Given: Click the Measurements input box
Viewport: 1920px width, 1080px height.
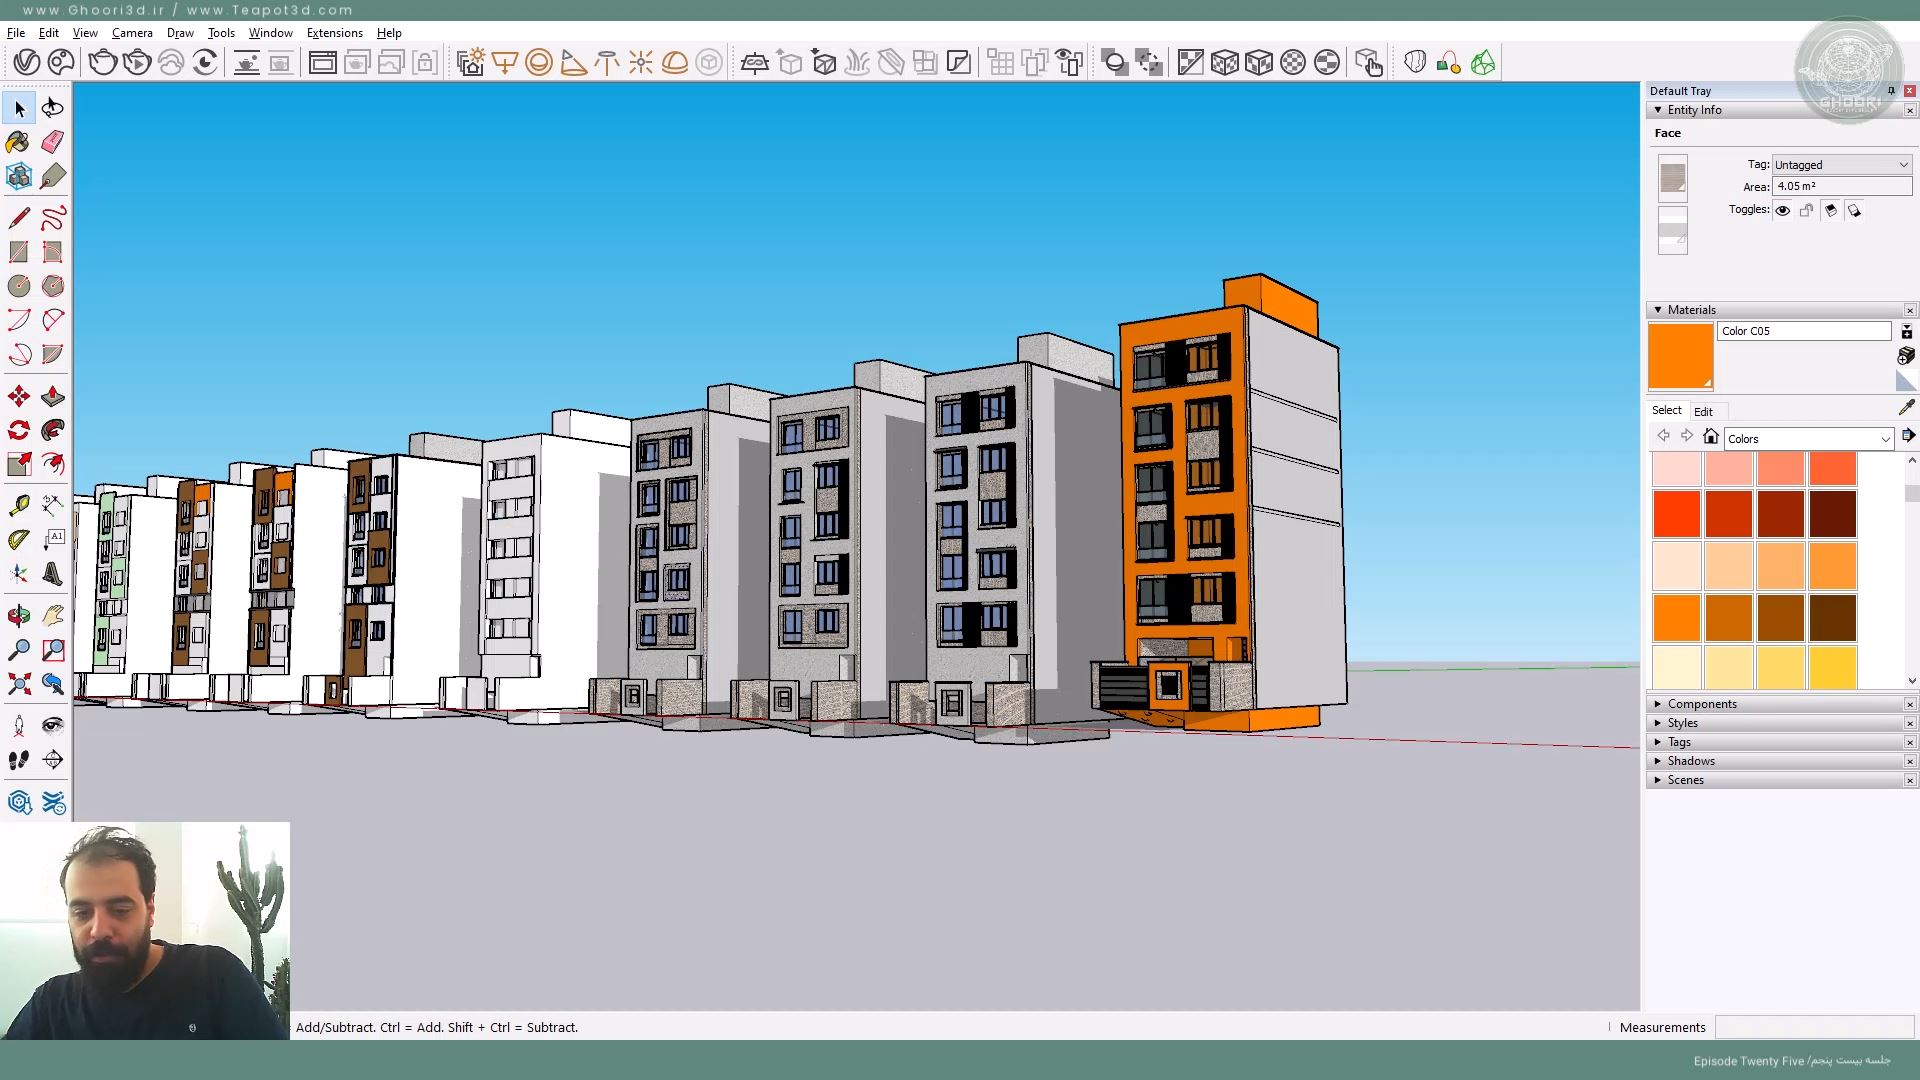Looking at the screenshot, I should [x=1813, y=1027].
